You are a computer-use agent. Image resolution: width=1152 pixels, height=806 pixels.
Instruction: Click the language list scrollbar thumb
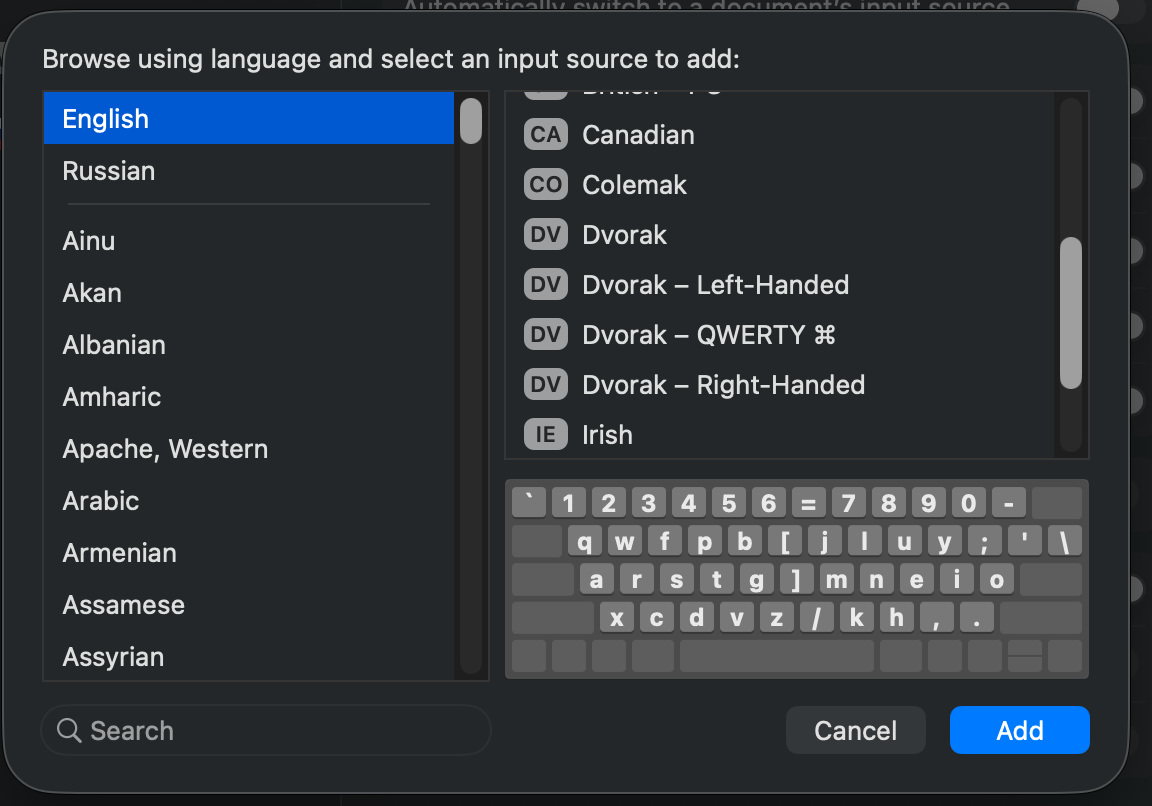tap(470, 121)
